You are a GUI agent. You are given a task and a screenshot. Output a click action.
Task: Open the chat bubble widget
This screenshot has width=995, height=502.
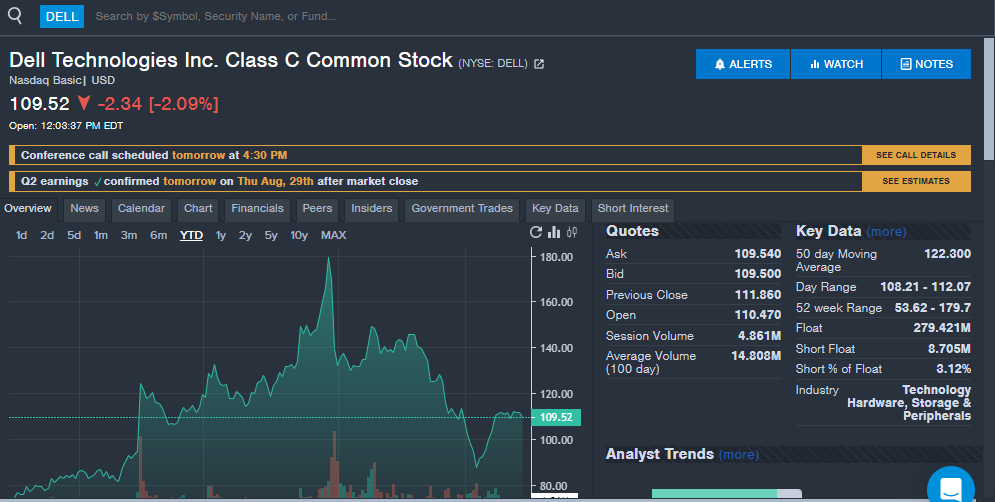[x=951, y=487]
